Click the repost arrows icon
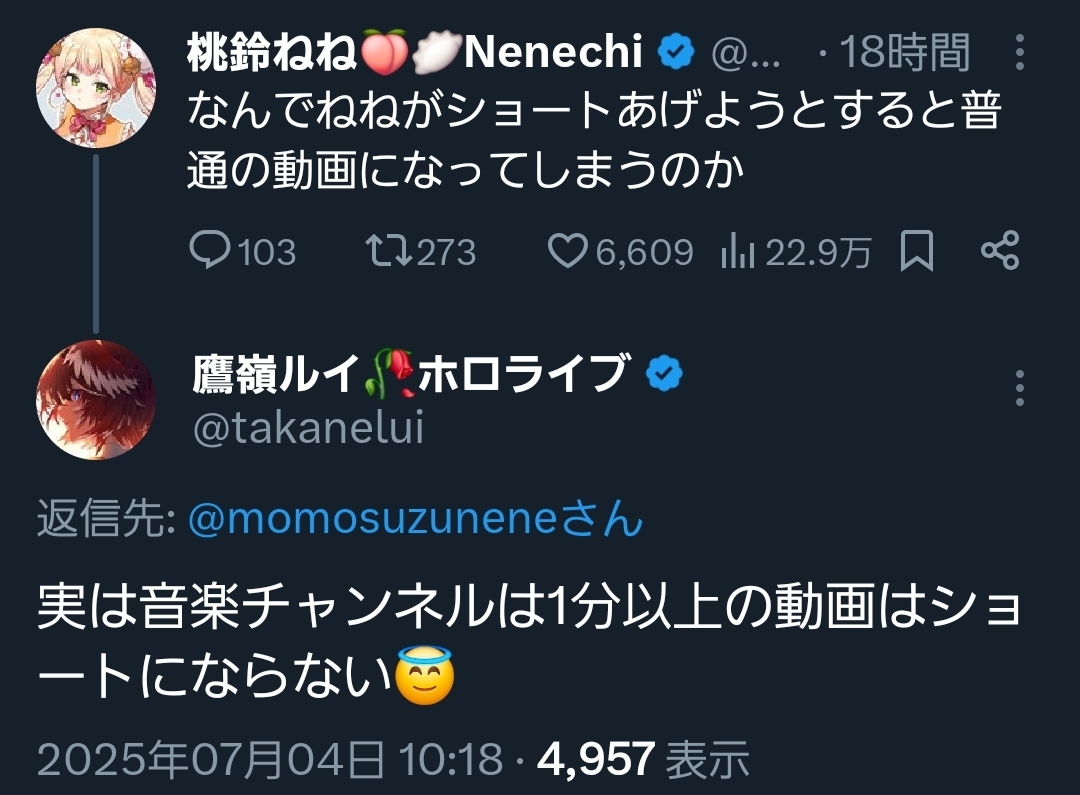 pos(388,251)
